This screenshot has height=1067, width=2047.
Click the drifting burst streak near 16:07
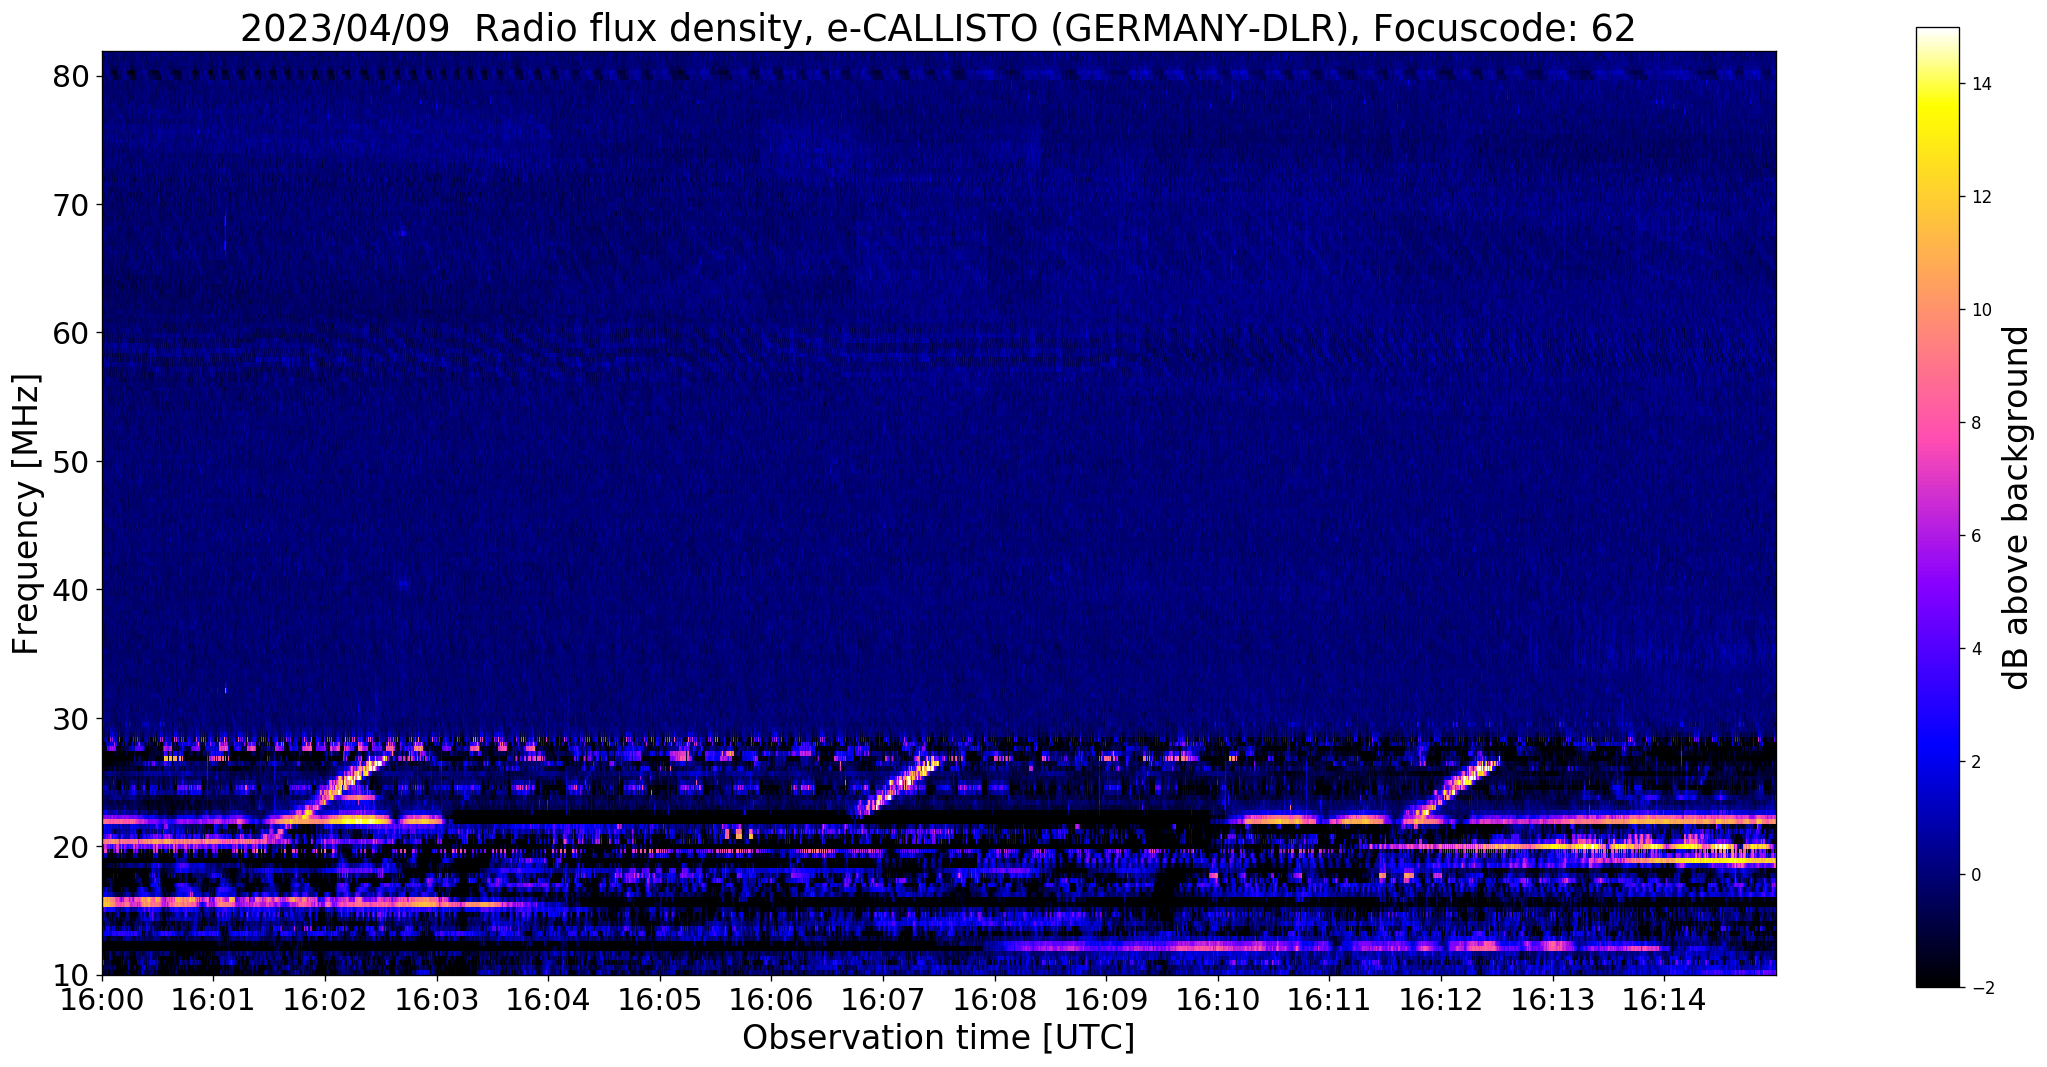[x=898, y=786]
